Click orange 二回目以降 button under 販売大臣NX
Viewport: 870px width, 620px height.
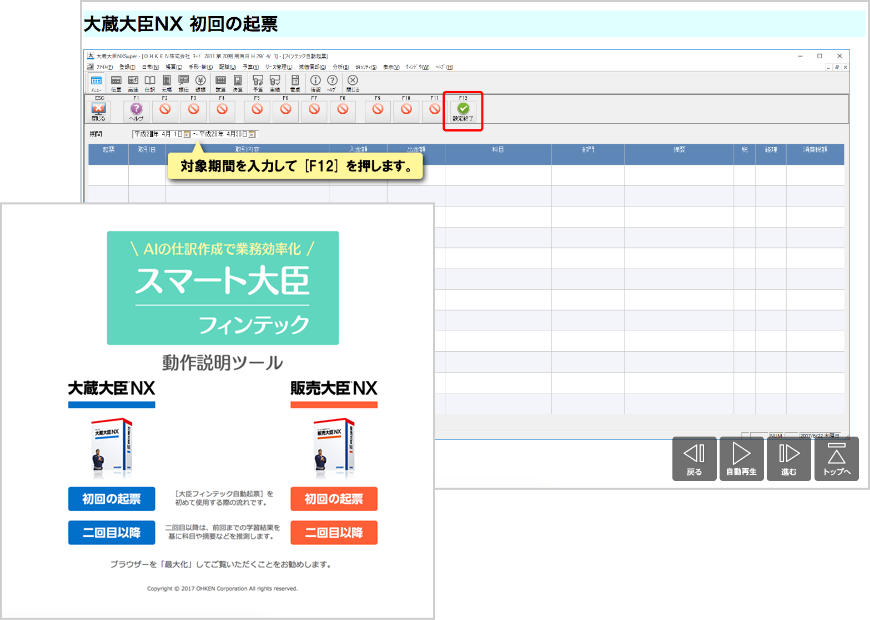click(x=334, y=533)
